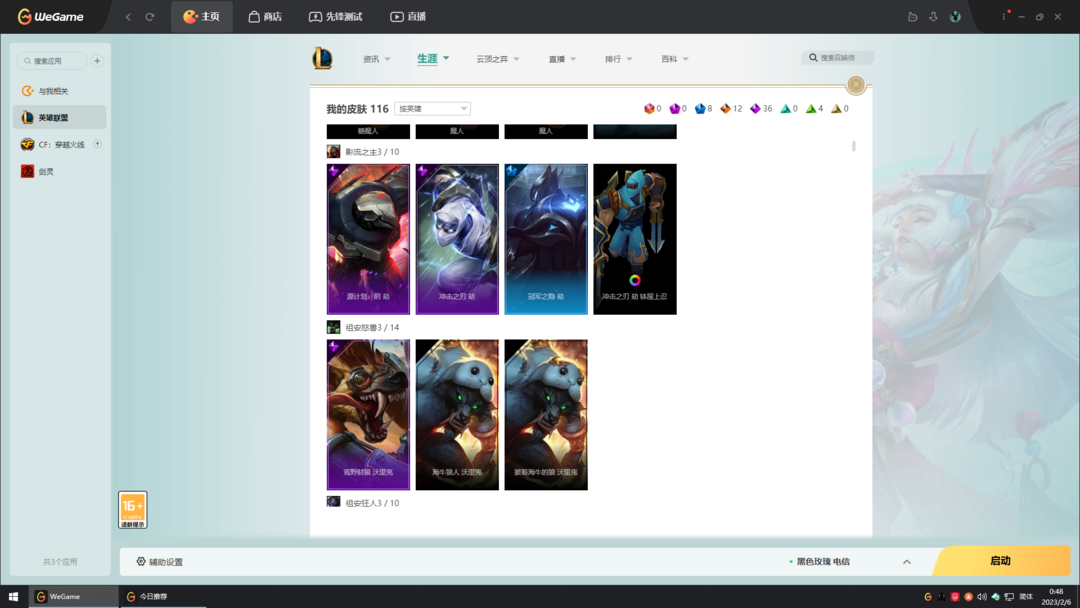
Task: Open the 荒野豺狼 沃里克 skin card
Action: point(368,415)
